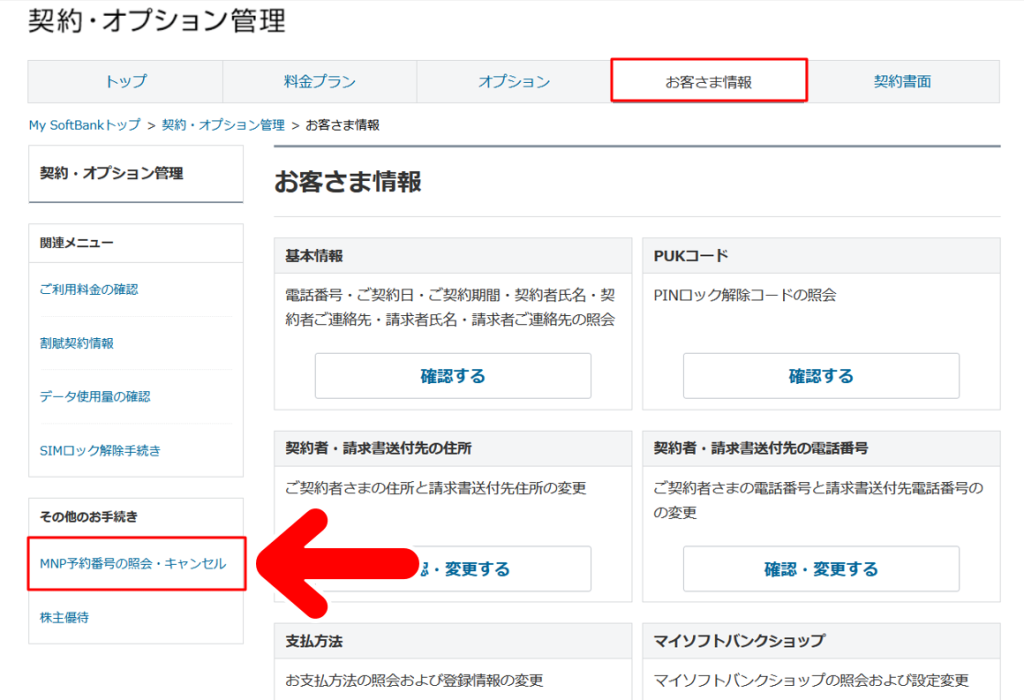The height and width of the screenshot is (700, 1024).
Task: Click 契約・オプション管理 sidebar heading
Action: tap(111, 173)
